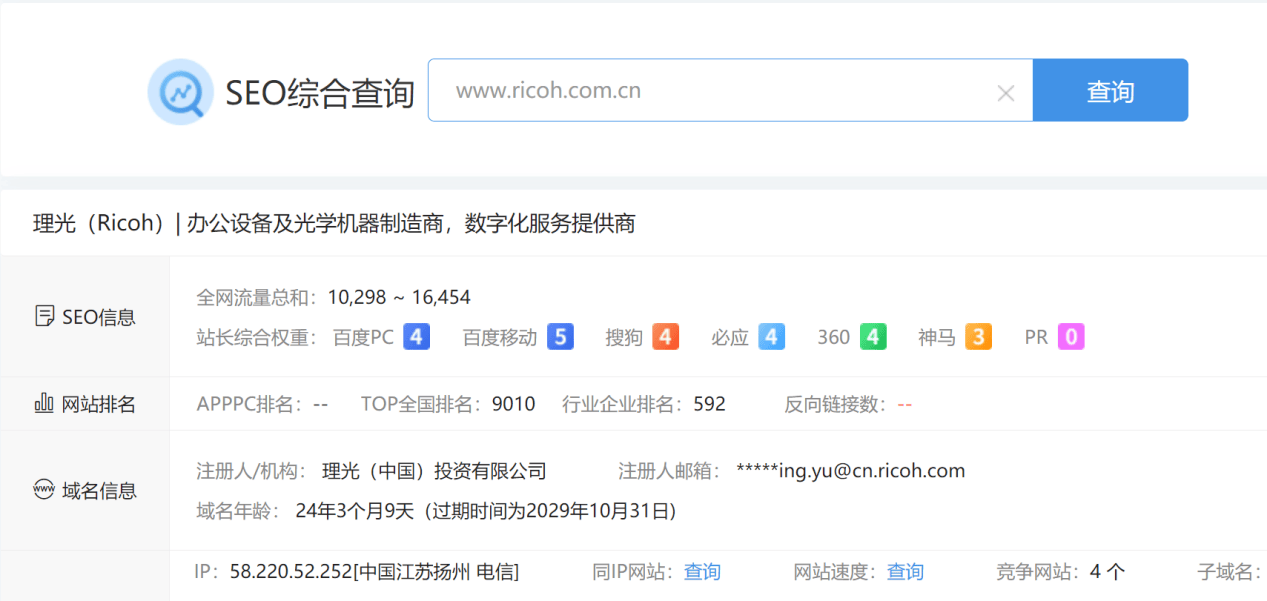Click registrant 理光（中国）投资有限公司

434,471
